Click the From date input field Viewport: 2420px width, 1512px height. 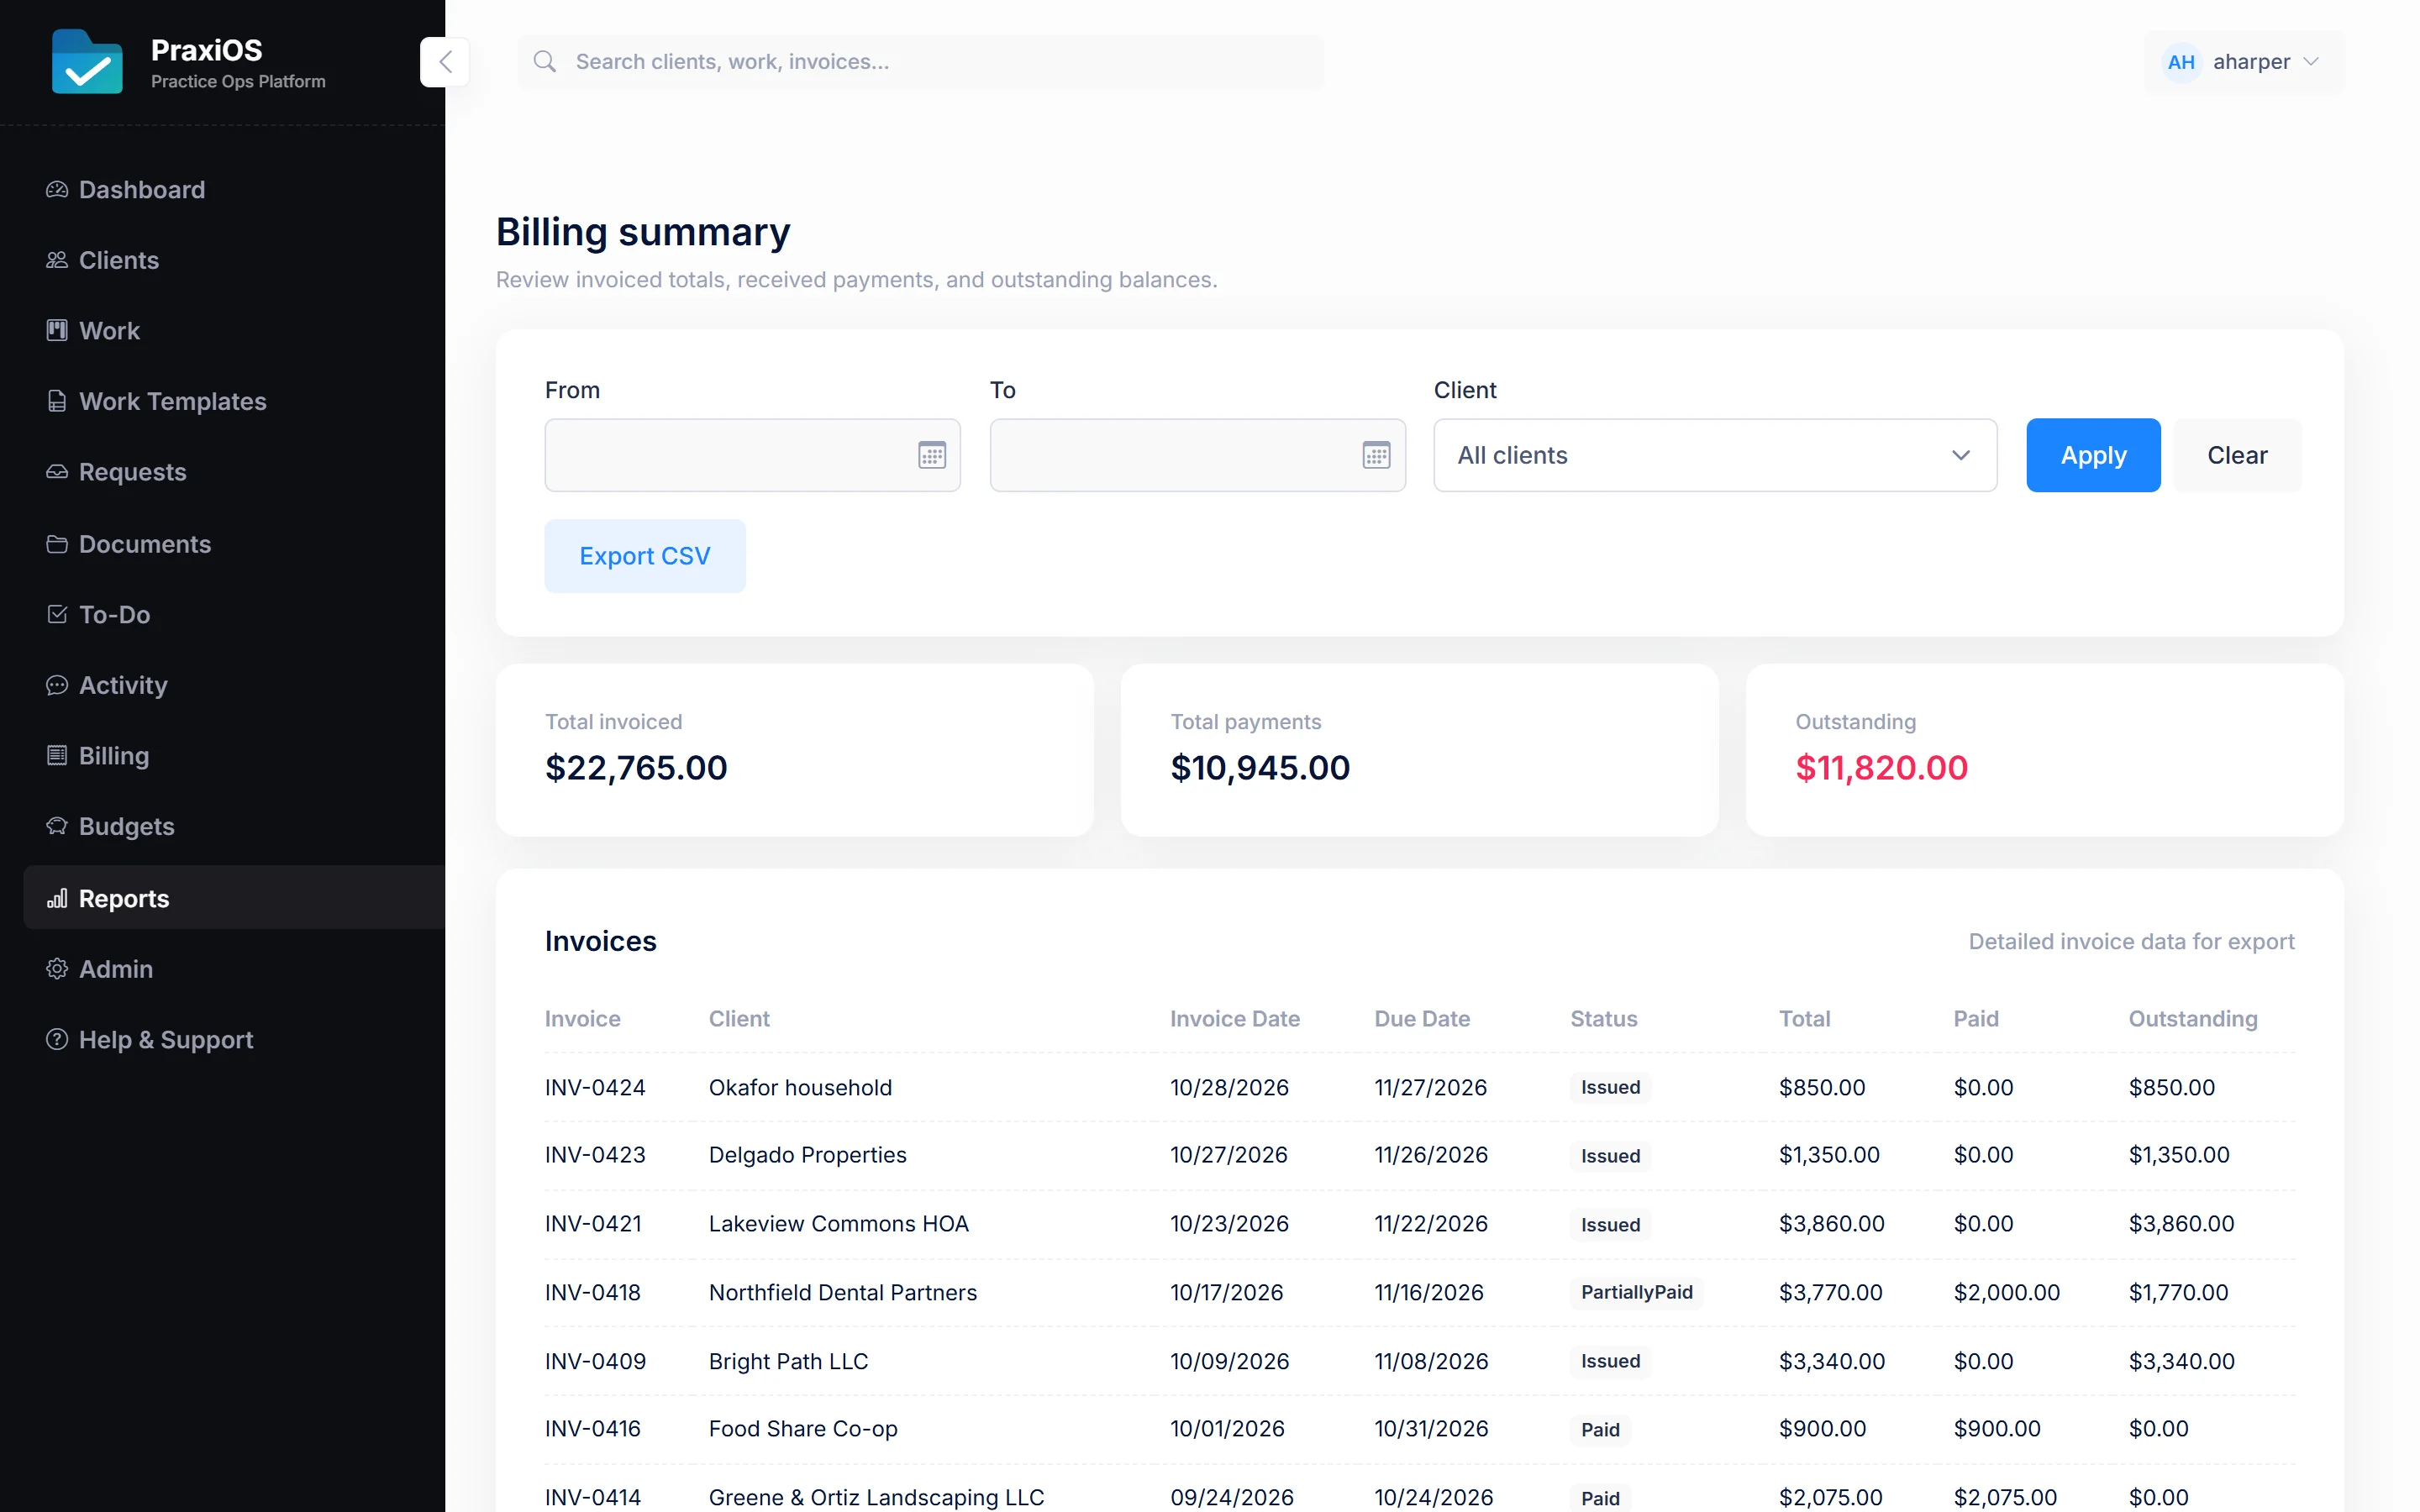[752, 455]
